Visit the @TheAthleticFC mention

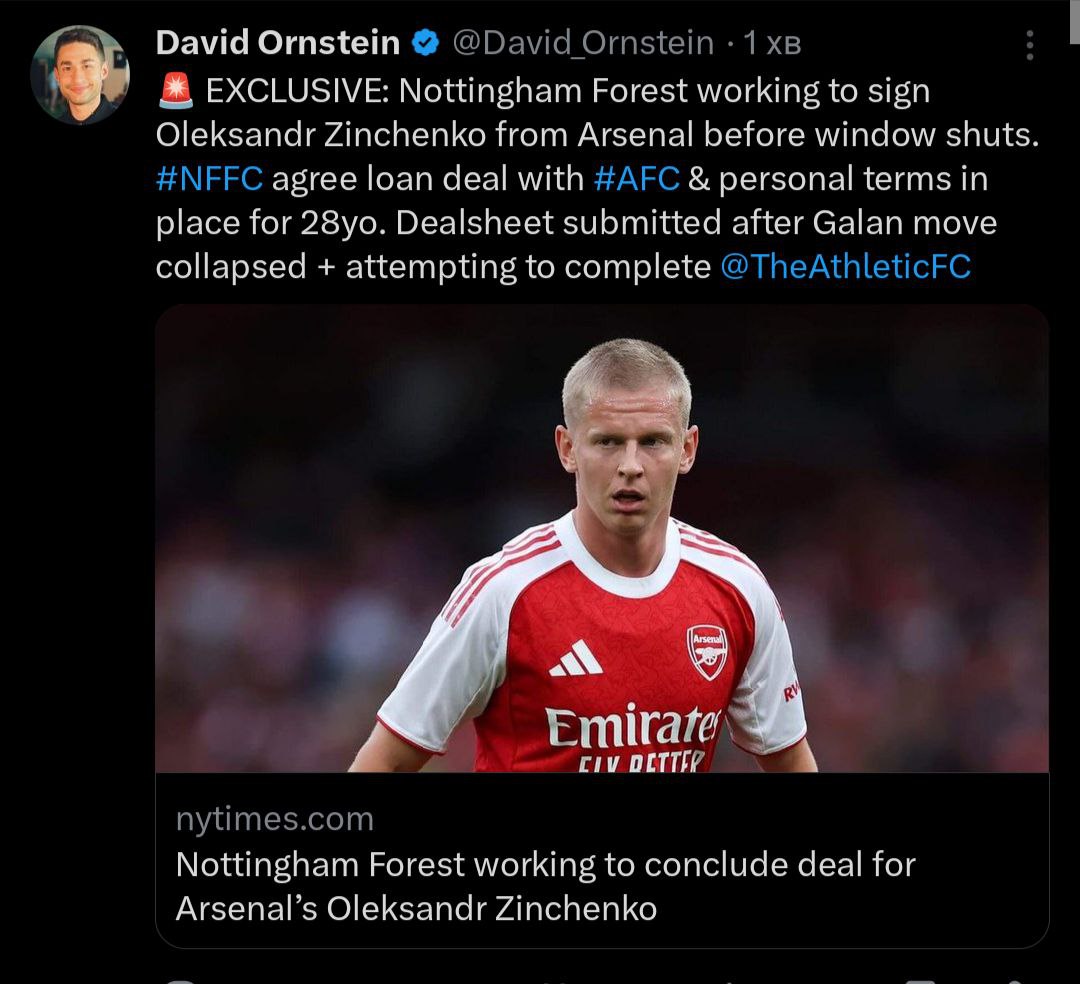[845, 267]
